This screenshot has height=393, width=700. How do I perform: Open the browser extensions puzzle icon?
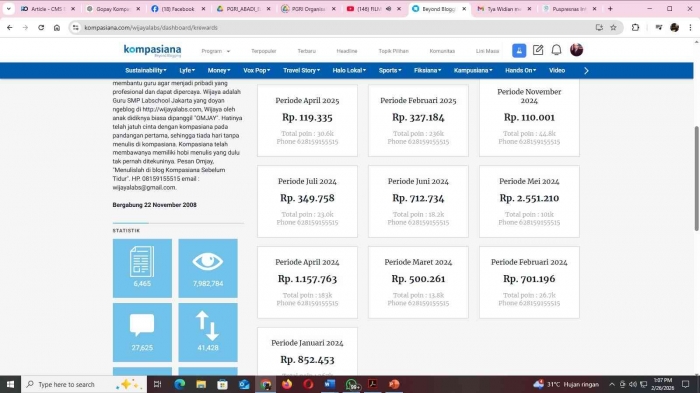coord(635,28)
